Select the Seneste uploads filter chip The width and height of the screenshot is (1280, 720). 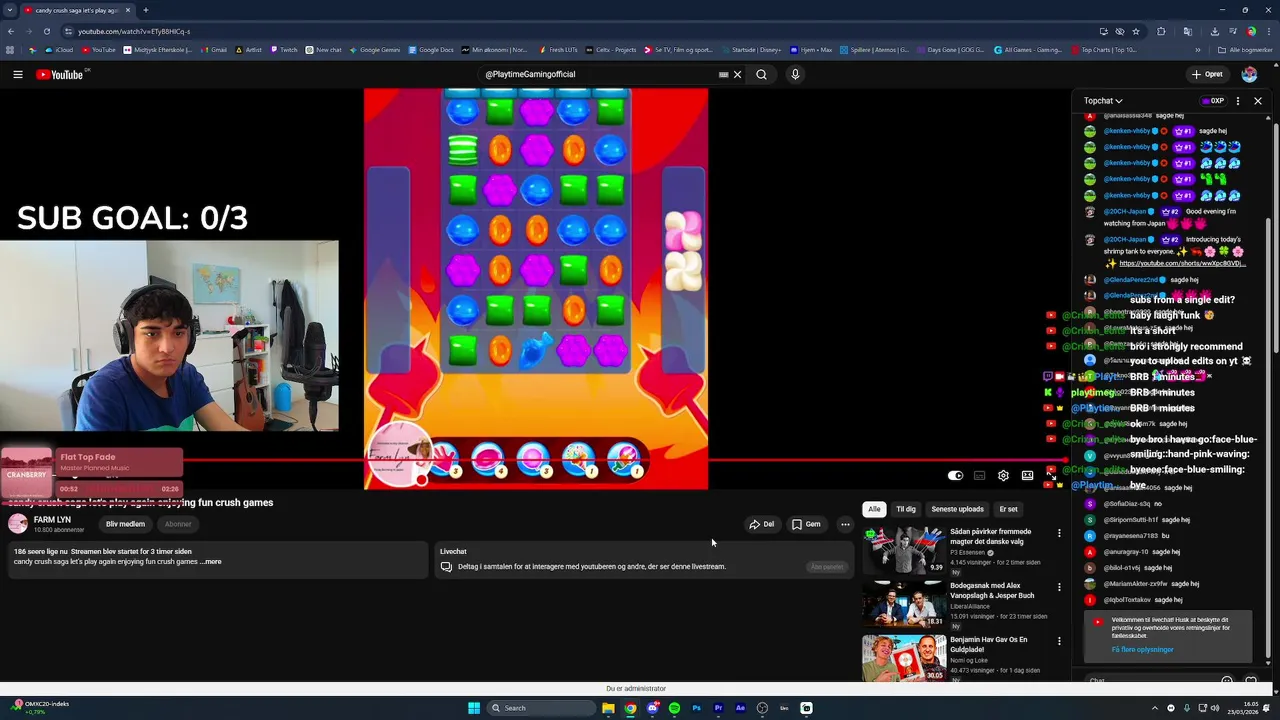tap(957, 509)
